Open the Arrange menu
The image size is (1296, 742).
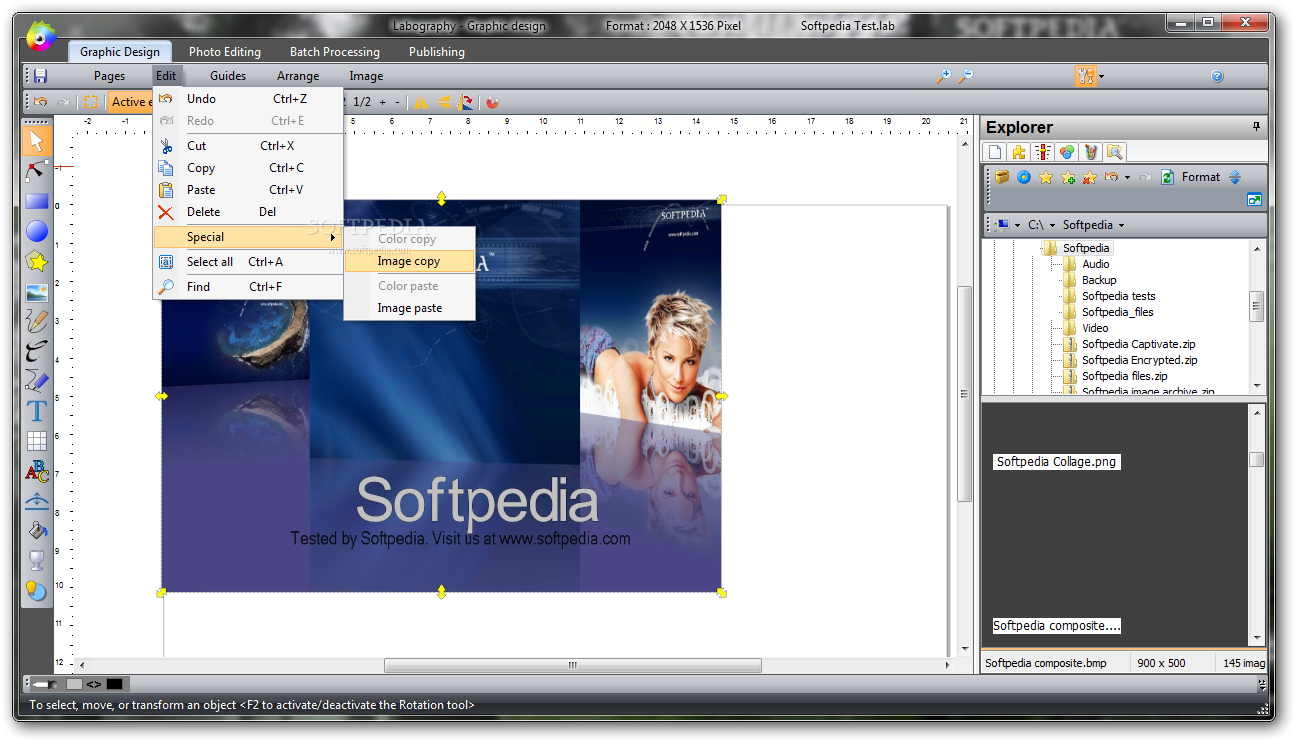298,76
